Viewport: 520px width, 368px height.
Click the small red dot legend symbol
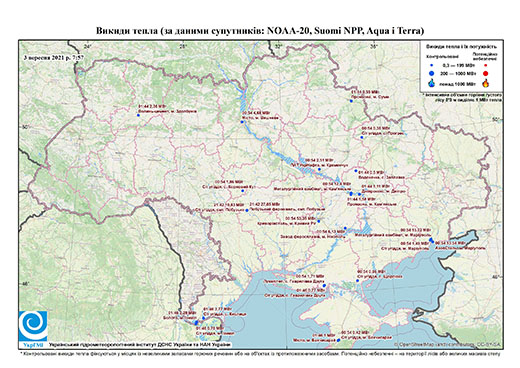click(x=486, y=65)
